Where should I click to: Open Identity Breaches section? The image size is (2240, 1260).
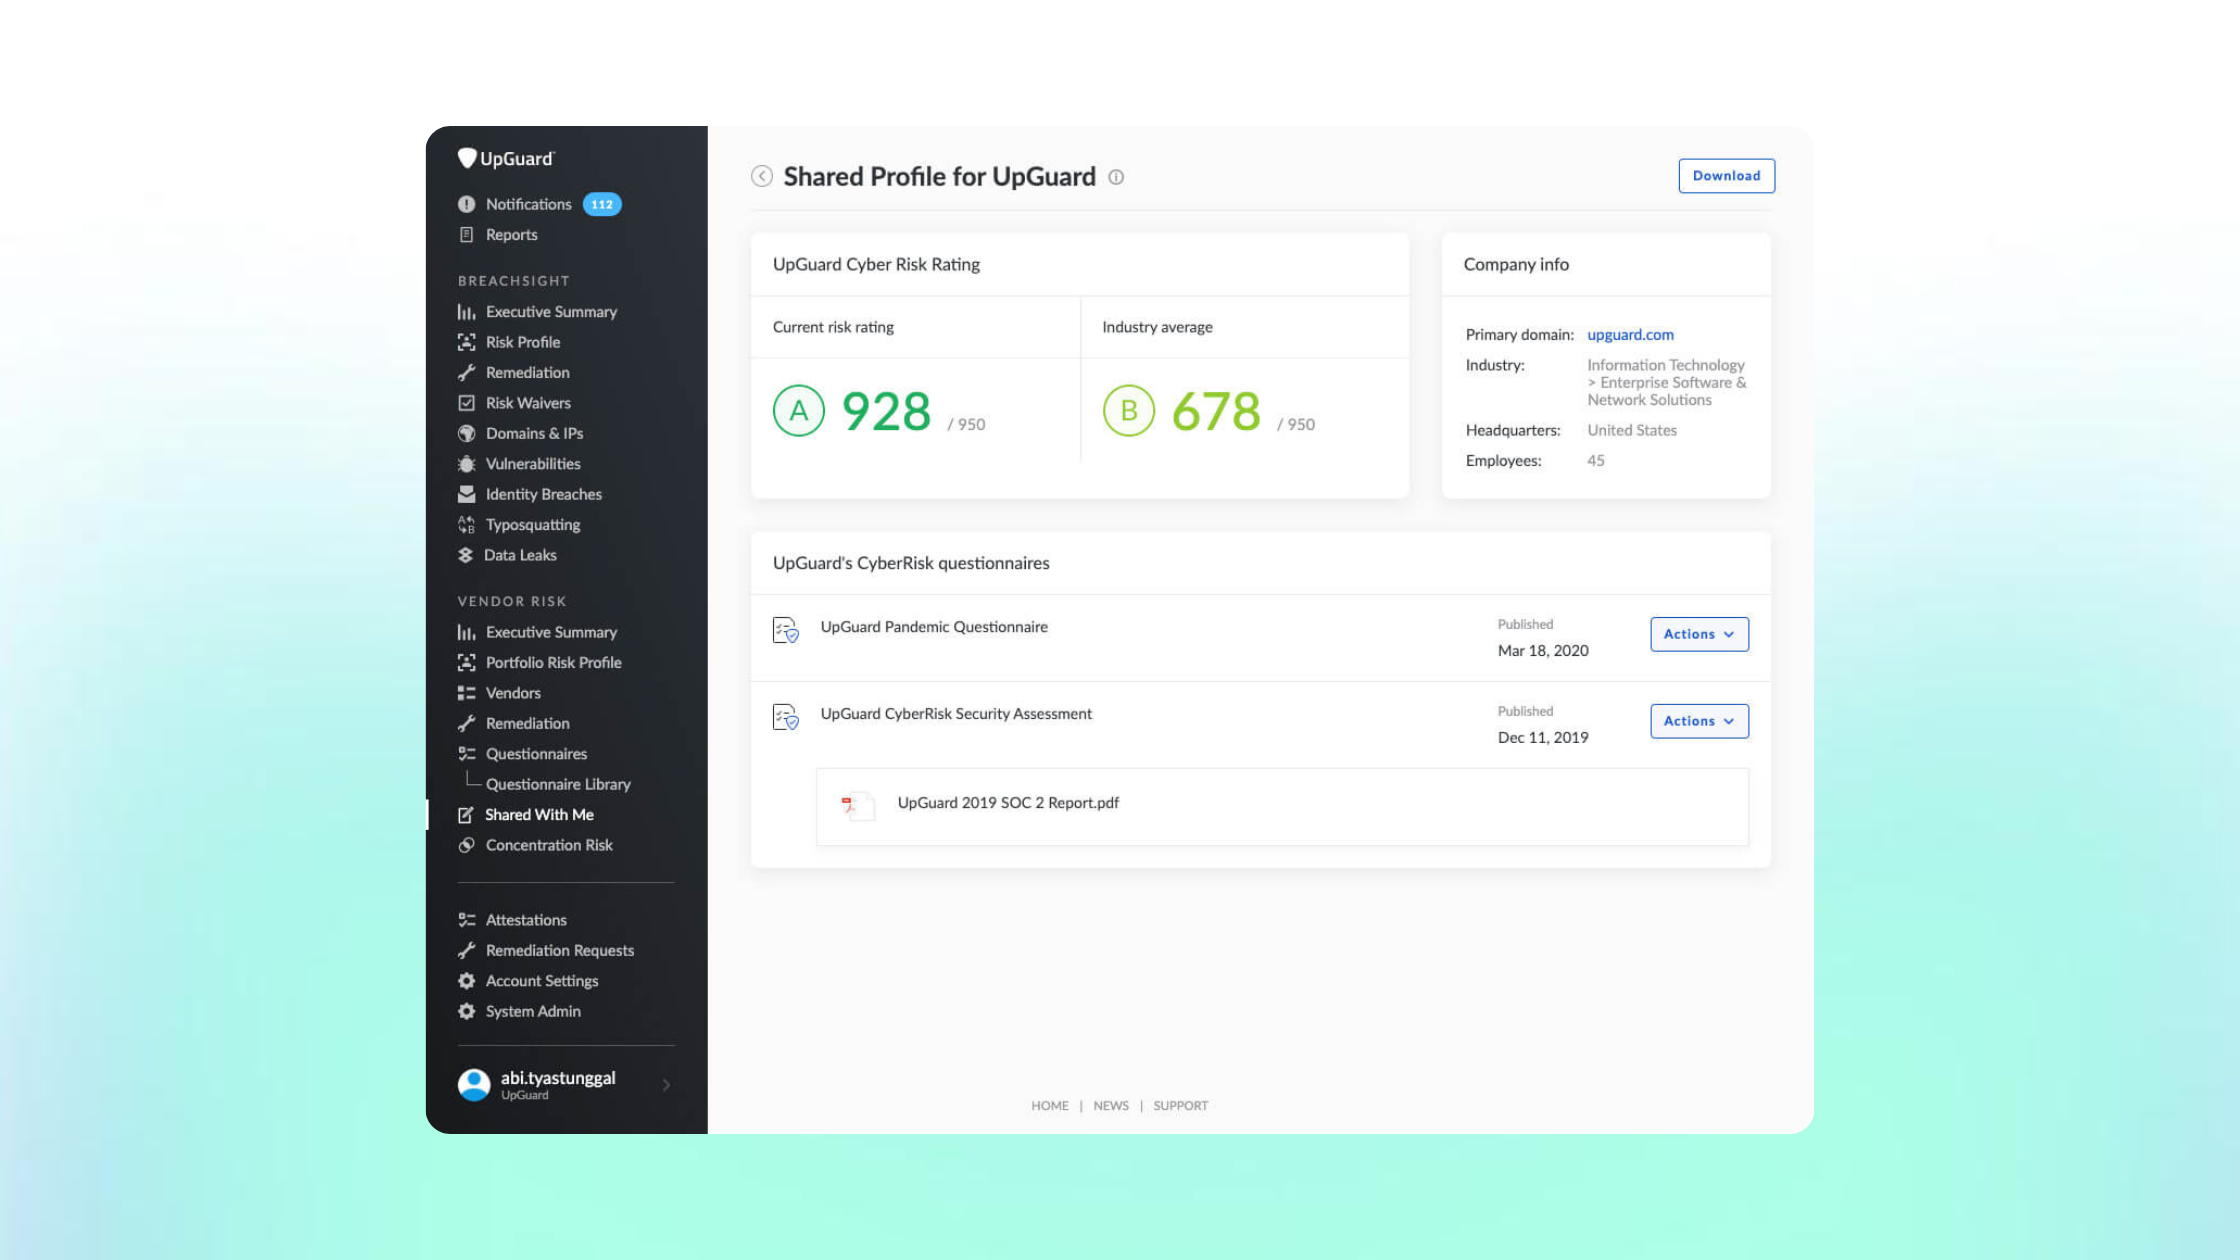[543, 494]
